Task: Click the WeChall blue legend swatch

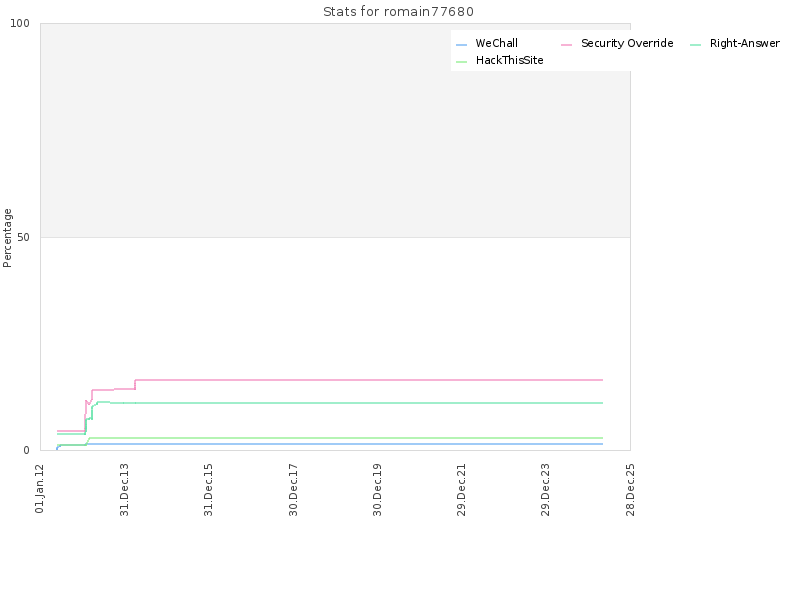Action: 461,45
